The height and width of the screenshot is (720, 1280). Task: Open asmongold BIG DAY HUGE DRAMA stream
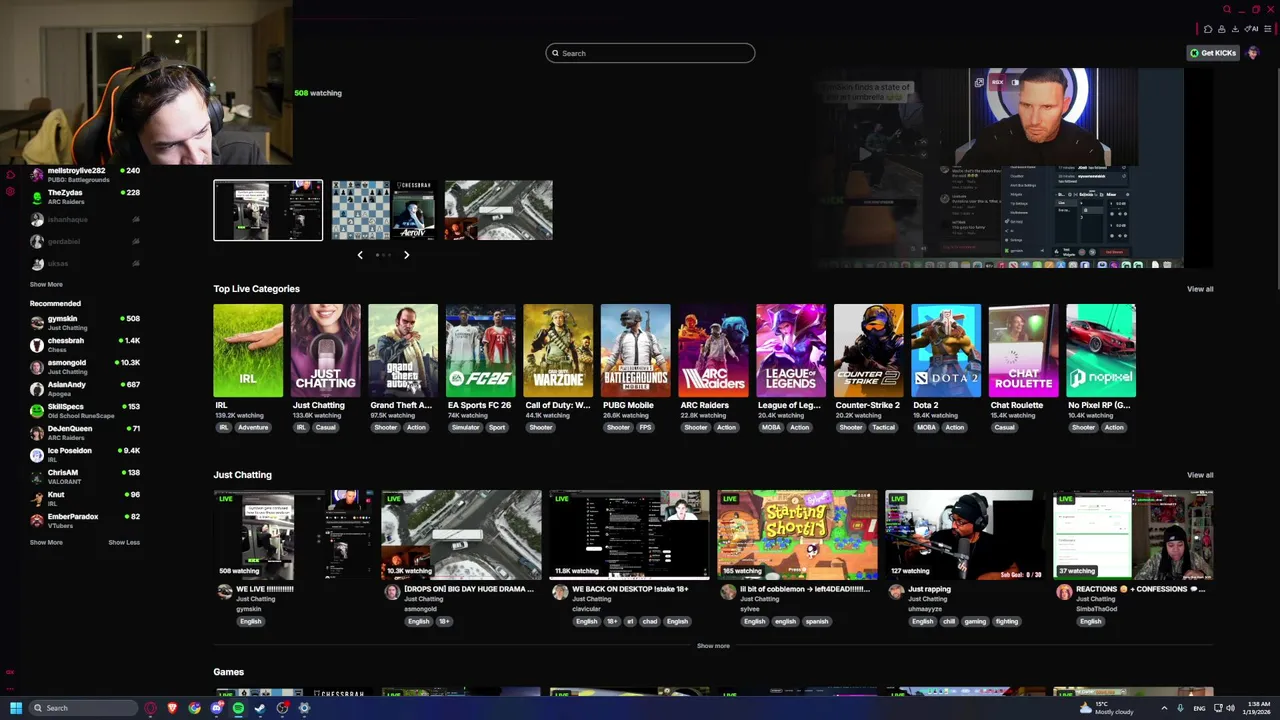point(462,535)
